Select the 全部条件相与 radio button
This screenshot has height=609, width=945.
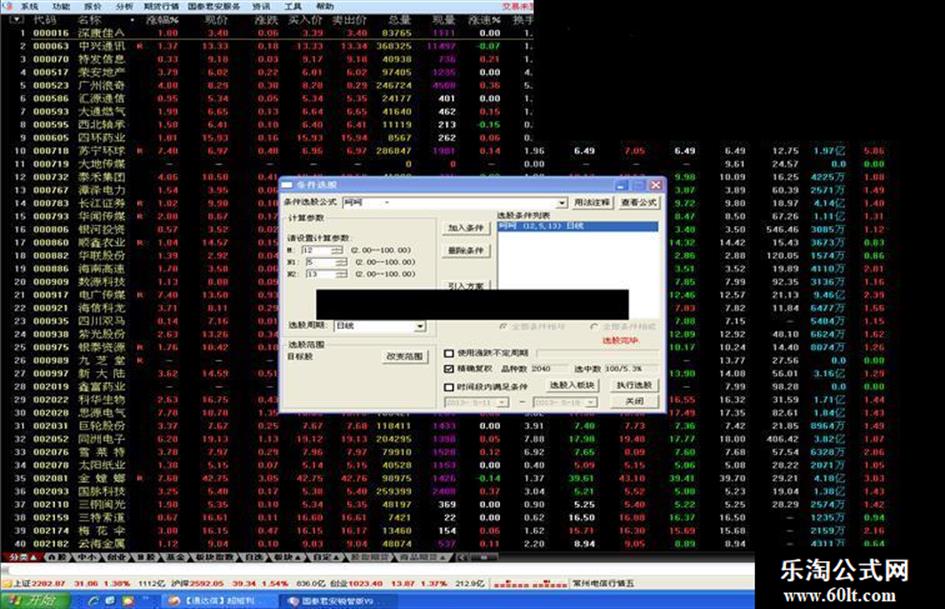tap(503, 327)
